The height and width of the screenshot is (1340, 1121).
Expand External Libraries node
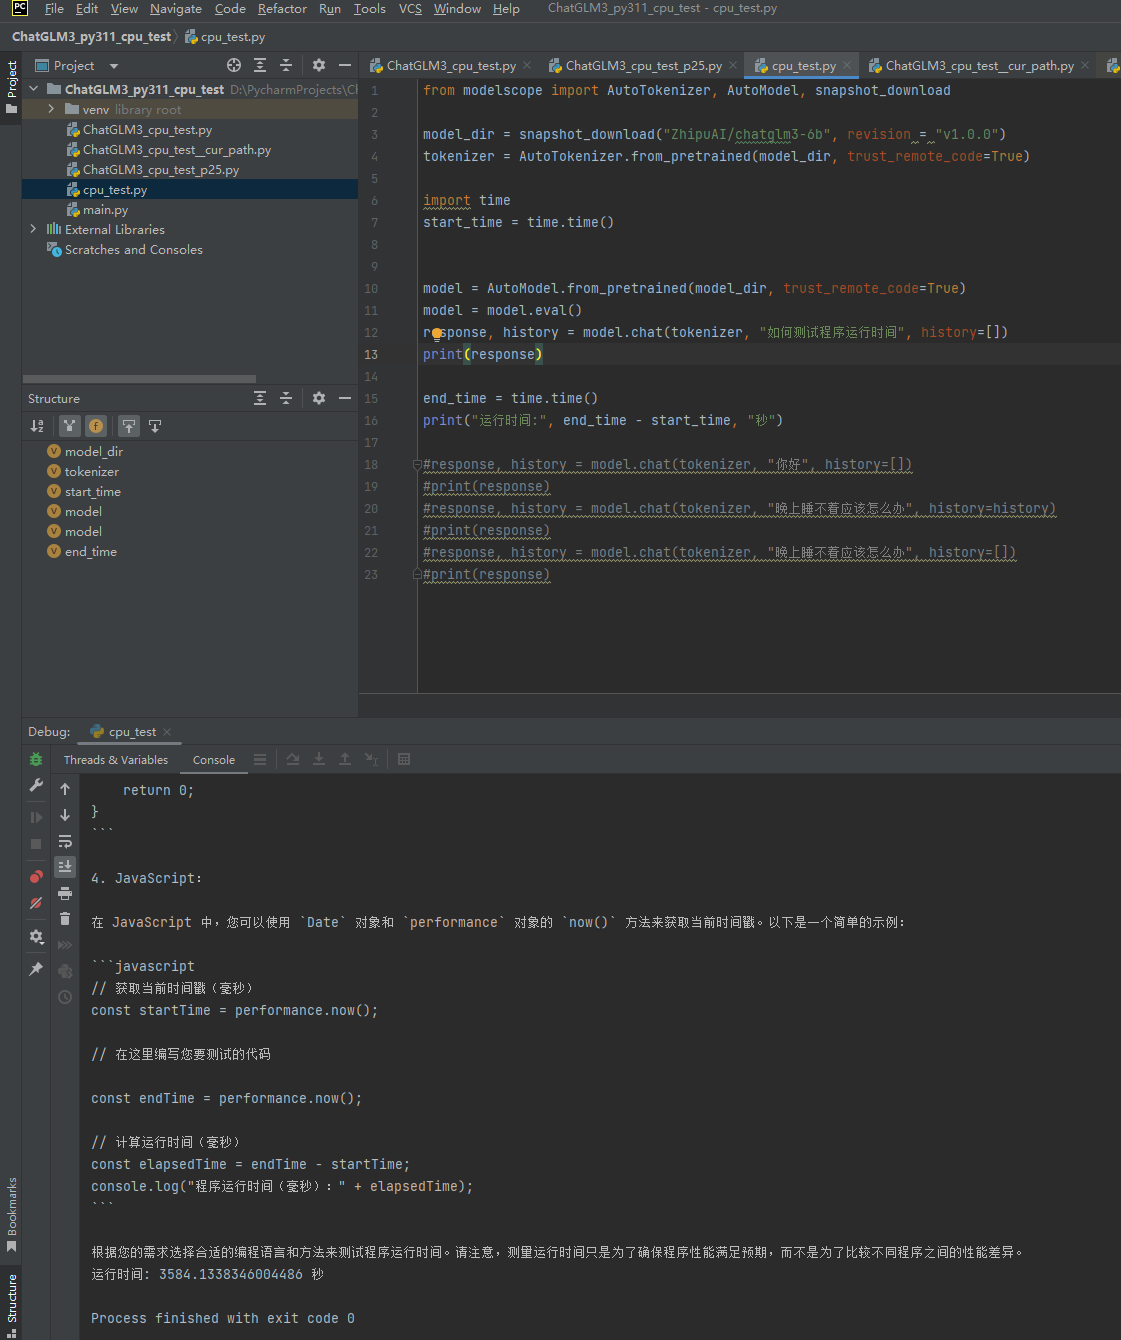pos(34,229)
